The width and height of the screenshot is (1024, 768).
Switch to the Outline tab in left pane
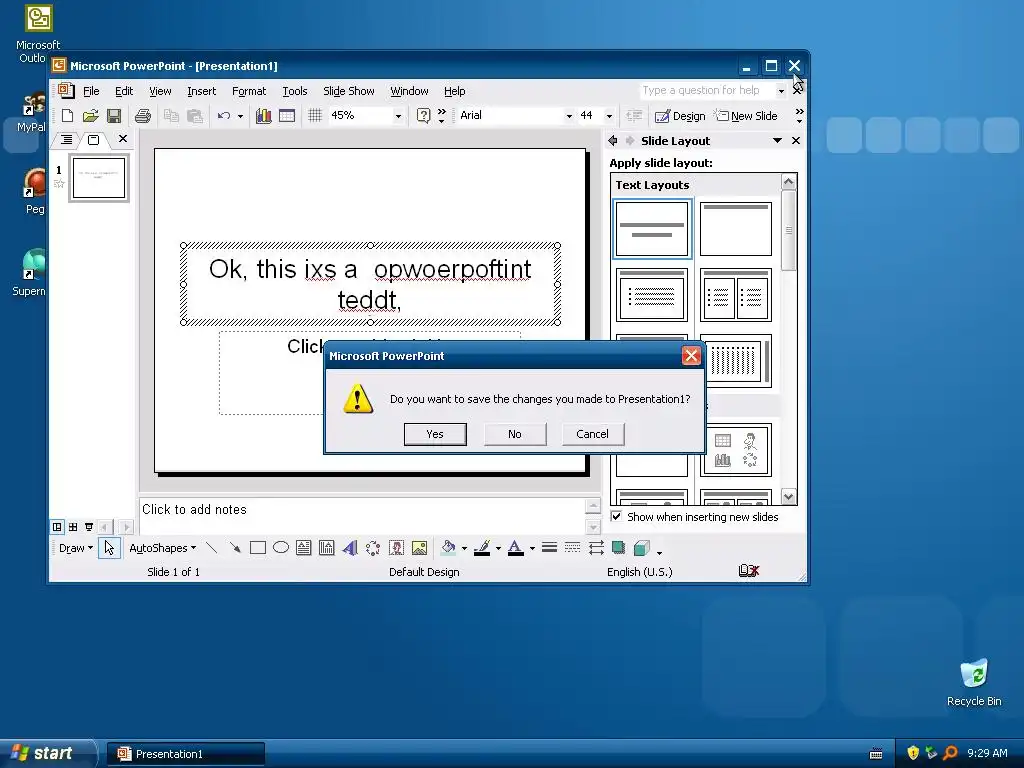(x=67, y=139)
